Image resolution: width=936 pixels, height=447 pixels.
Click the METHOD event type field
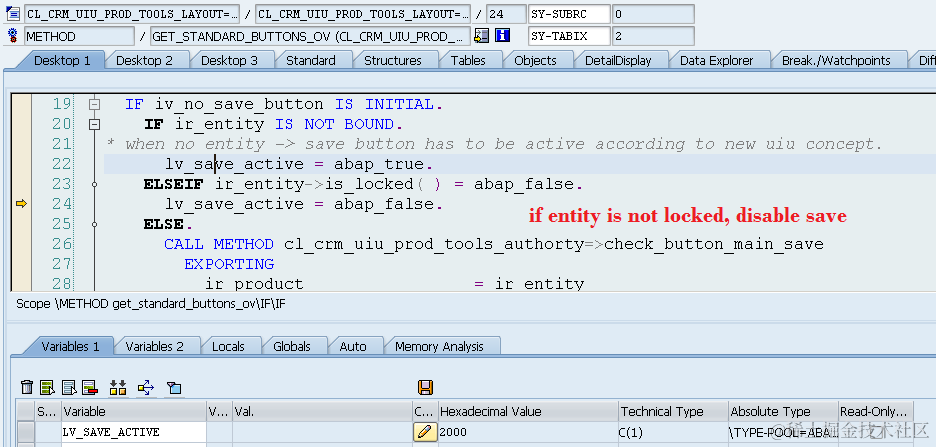click(79, 36)
